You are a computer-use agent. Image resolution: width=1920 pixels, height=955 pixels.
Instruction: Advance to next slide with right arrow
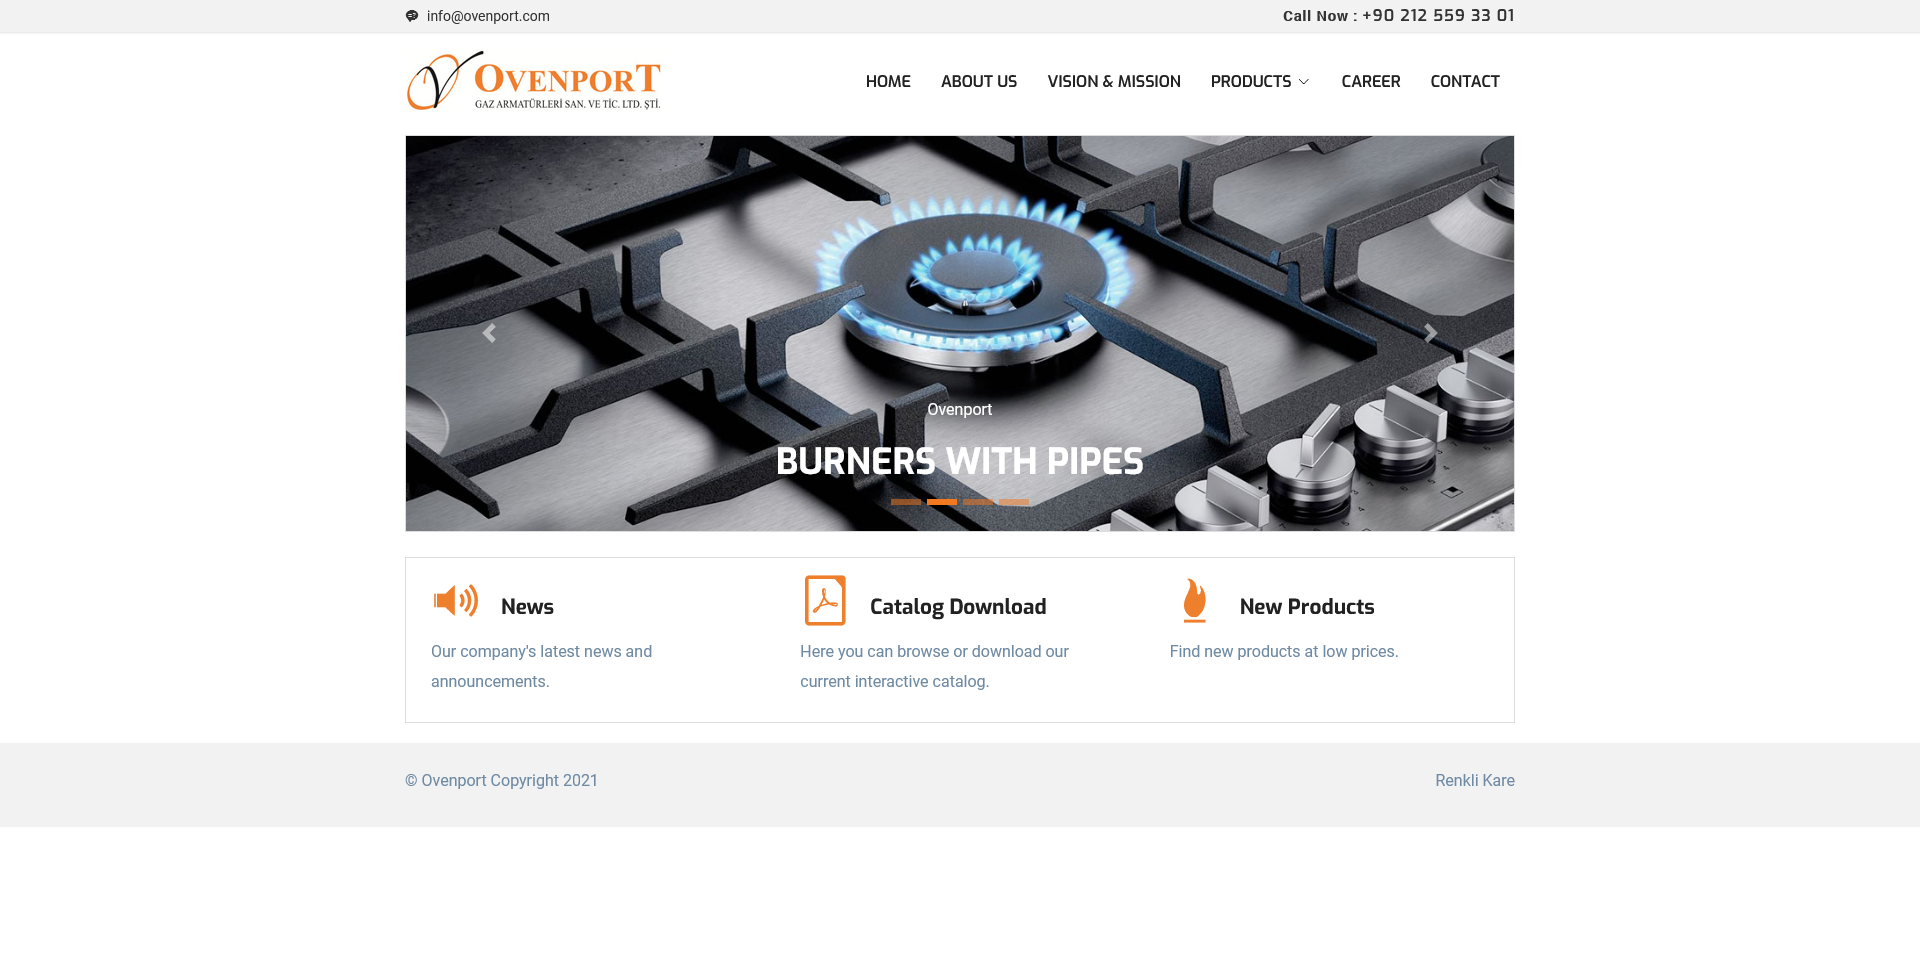click(x=1430, y=333)
